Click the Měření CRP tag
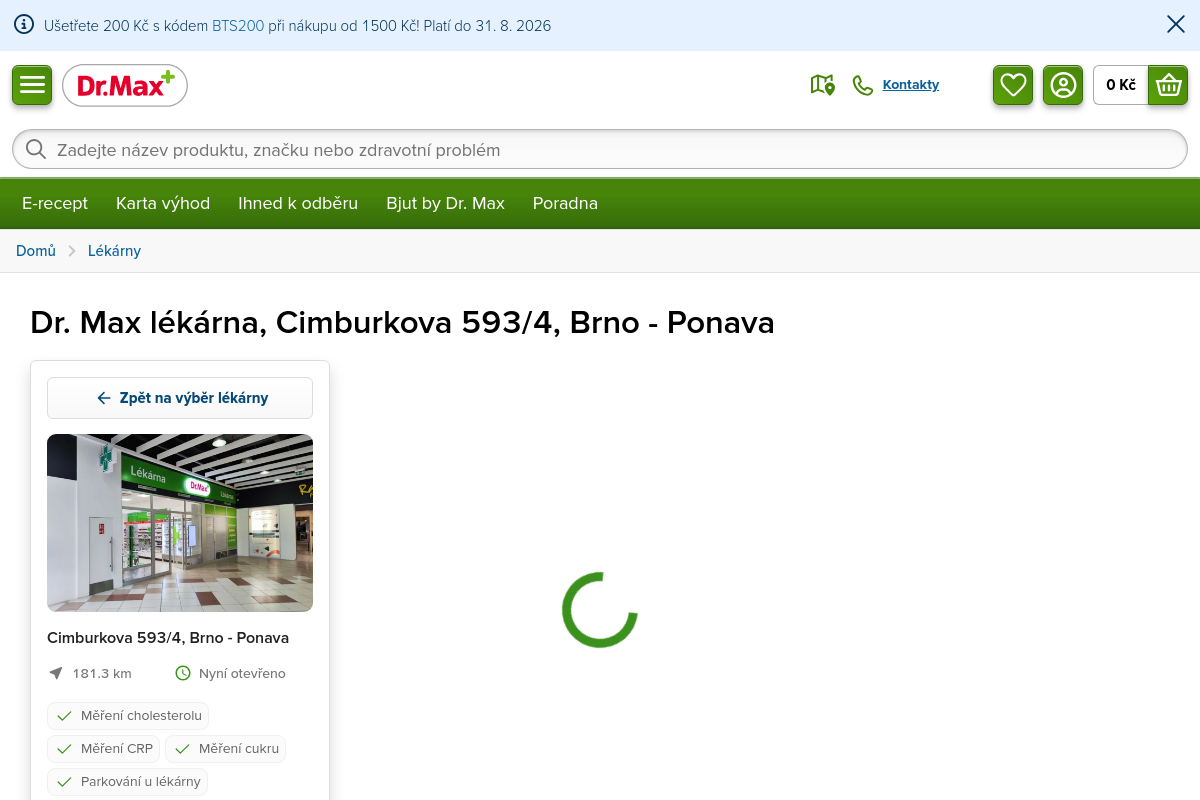The width and height of the screenshot is (1200, 800). click(x=104, y=749)
